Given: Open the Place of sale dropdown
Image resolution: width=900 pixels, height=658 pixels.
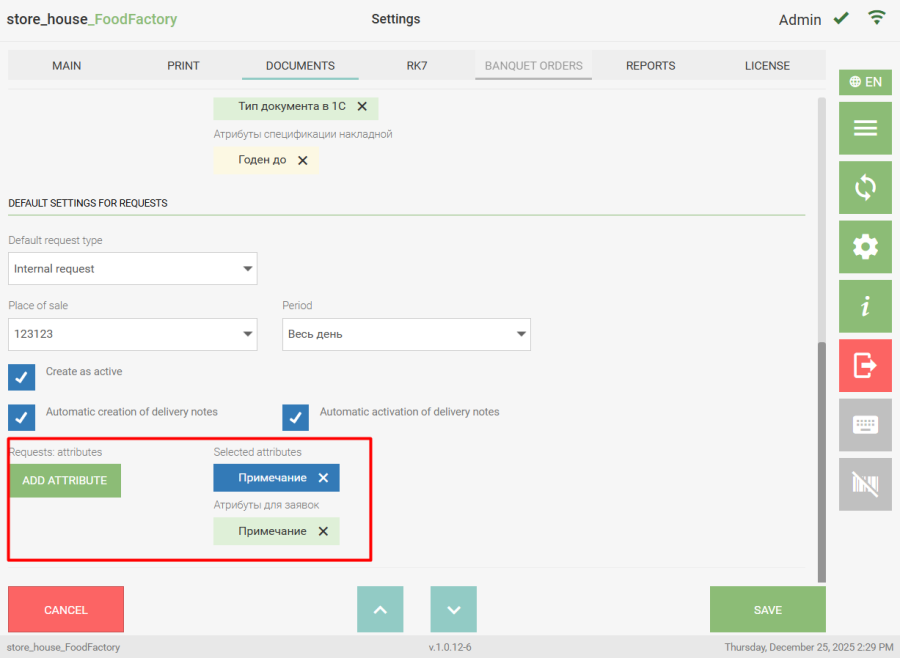Looking at the screenshot, I should click(x=133, y=334).
